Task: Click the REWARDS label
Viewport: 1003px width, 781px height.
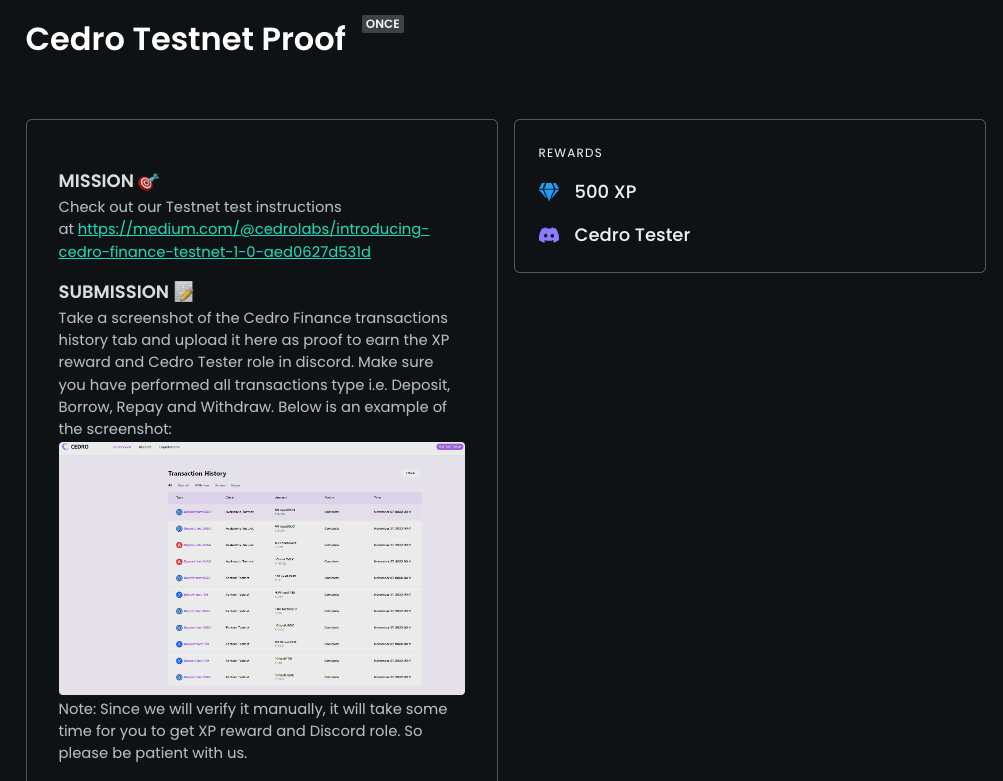Action: 570,153
